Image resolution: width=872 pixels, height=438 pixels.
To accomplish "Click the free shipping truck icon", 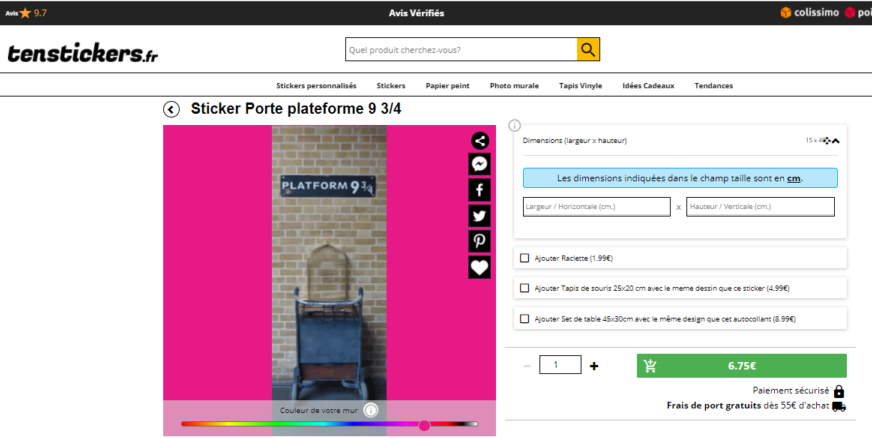I will 839,406.
